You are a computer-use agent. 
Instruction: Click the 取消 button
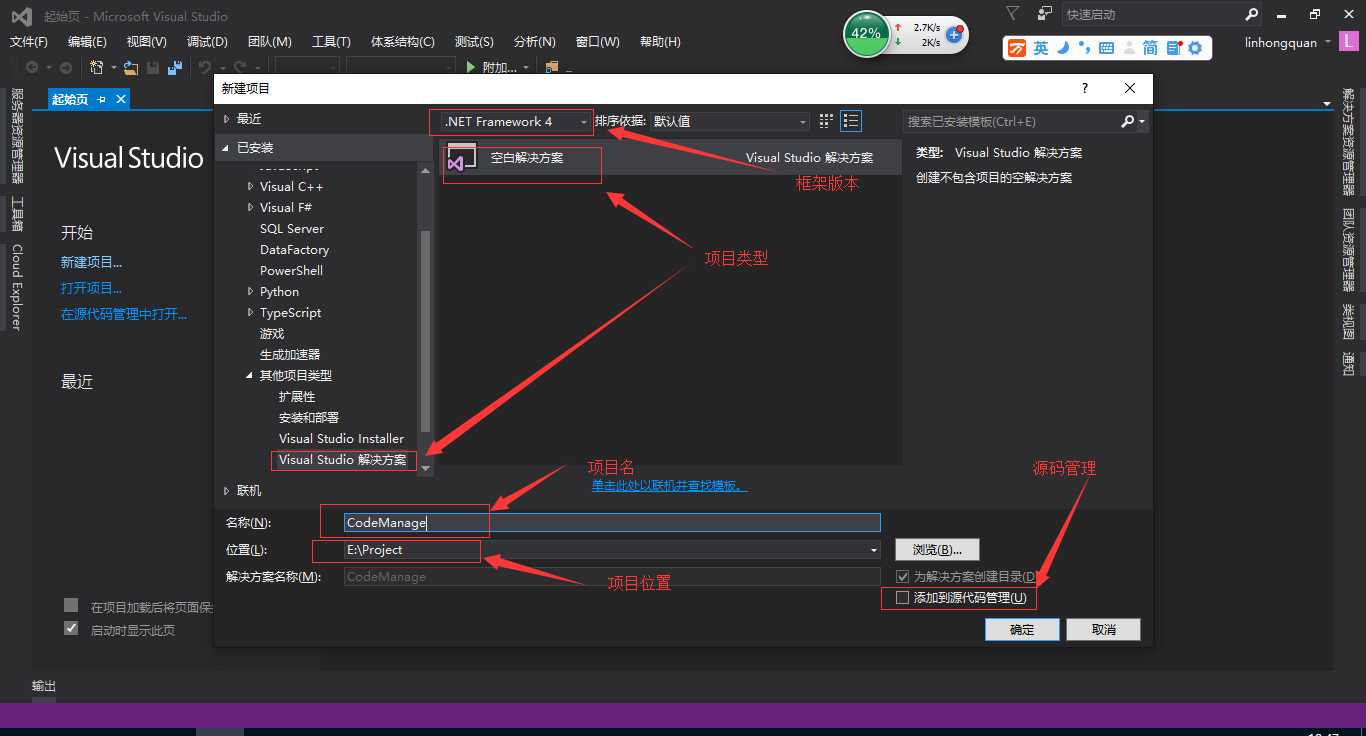click(x=1103, y=630)
